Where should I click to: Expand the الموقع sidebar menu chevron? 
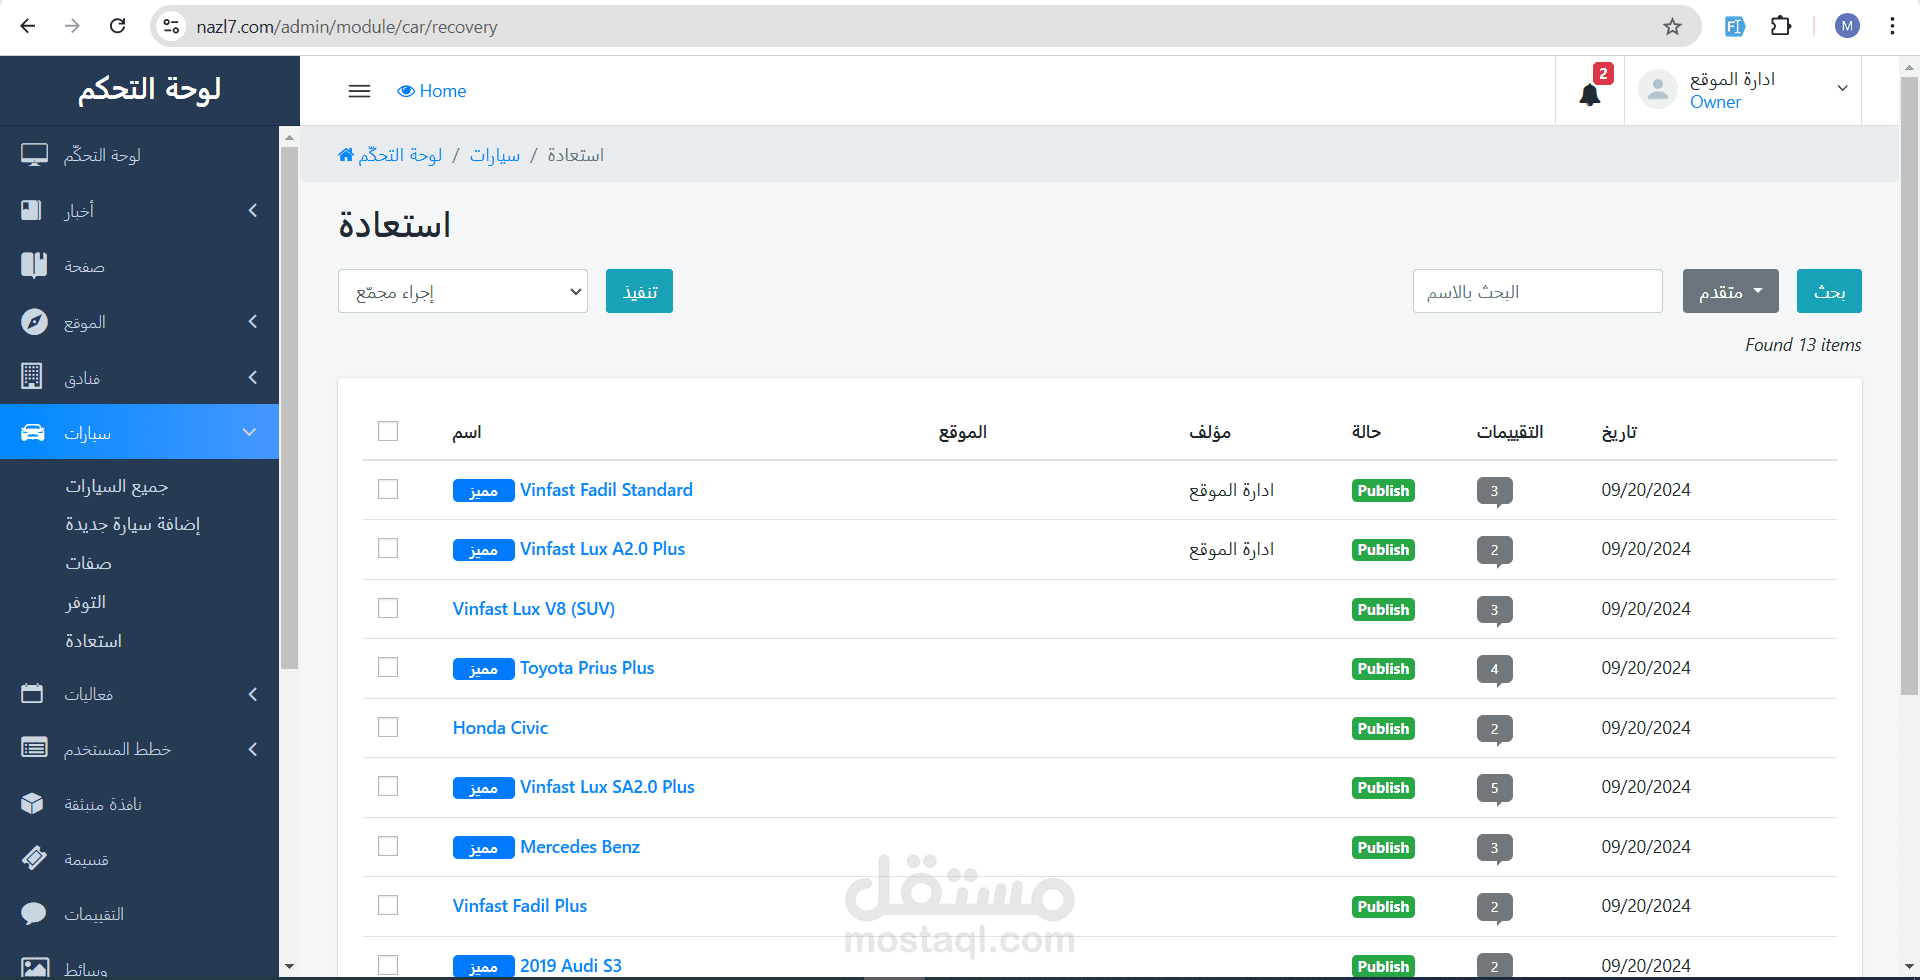[x=253, y=321]
